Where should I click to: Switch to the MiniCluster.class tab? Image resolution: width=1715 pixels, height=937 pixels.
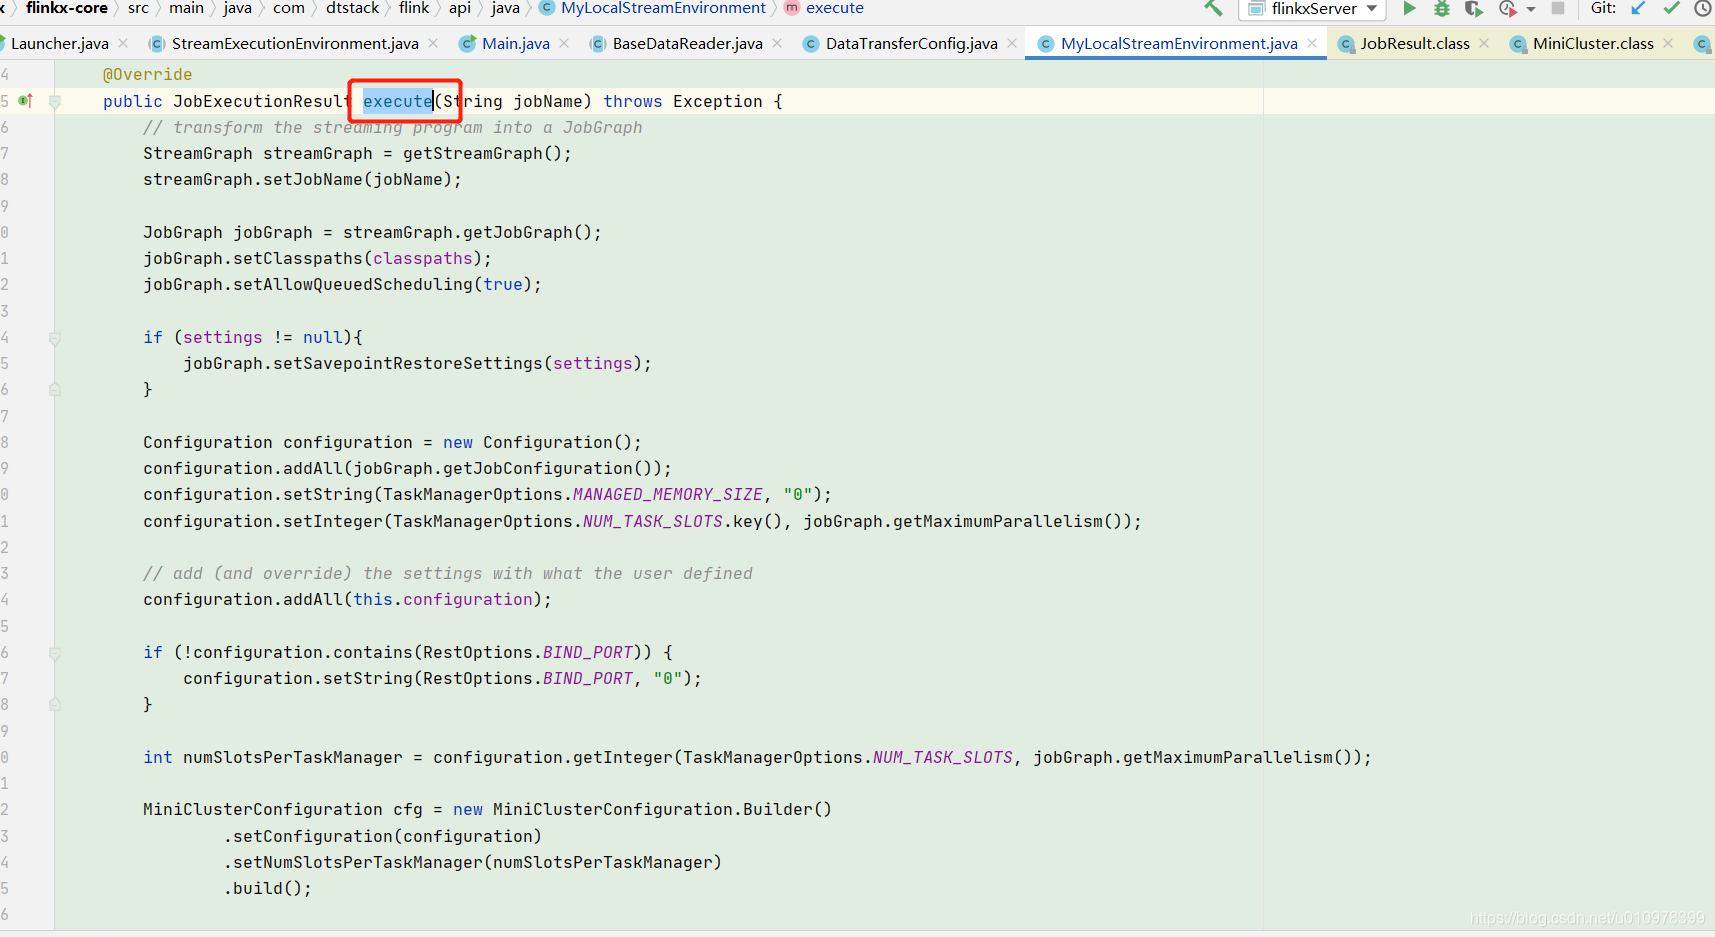coord(1592,43)
